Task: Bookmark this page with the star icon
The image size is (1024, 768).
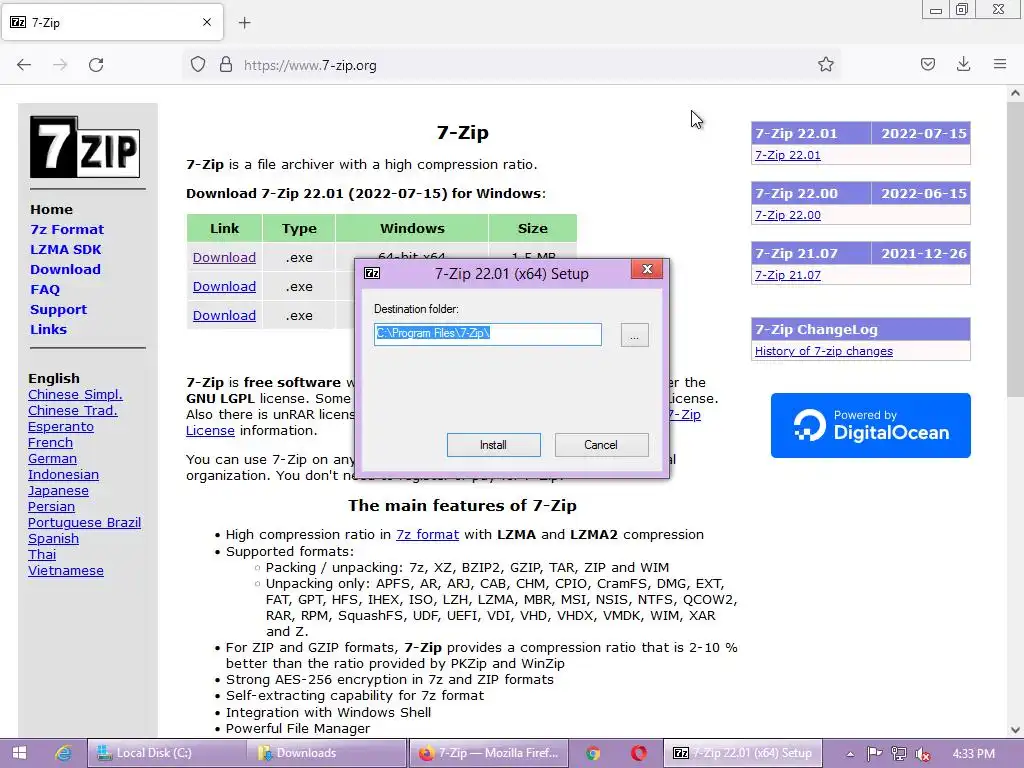Action: click(x=825, y=65)
